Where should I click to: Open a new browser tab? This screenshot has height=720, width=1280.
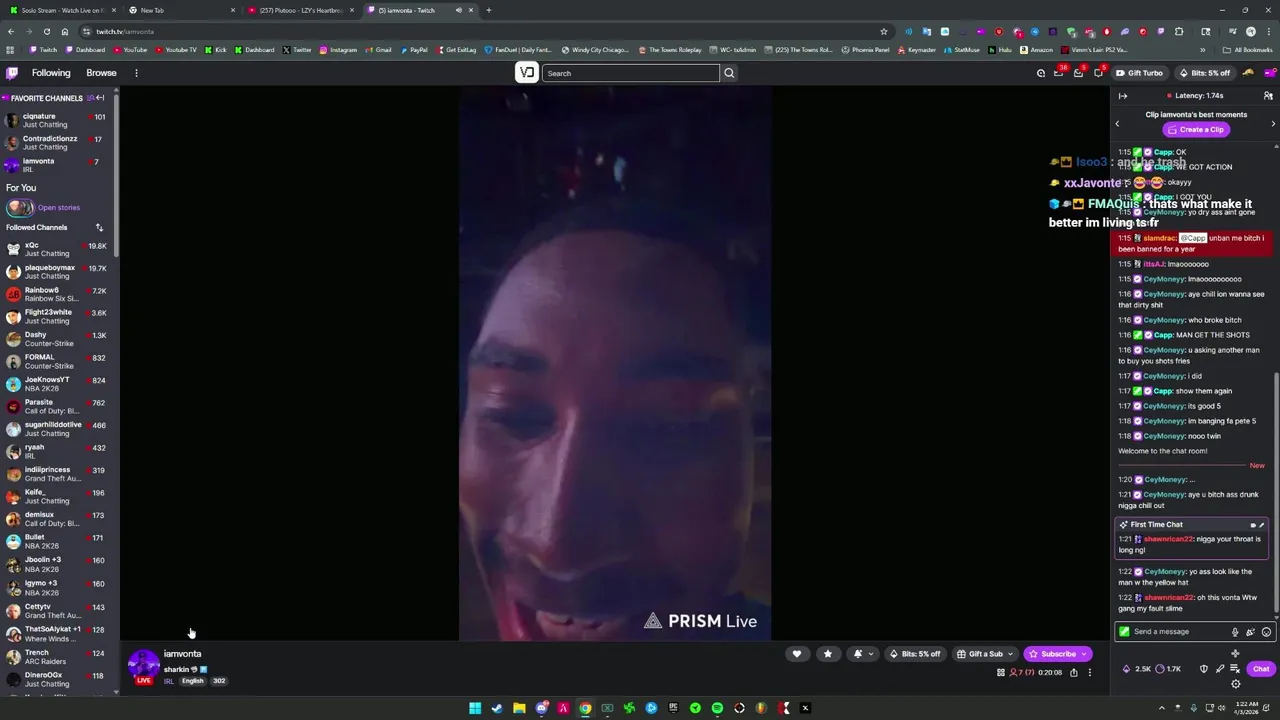[488, 10]
